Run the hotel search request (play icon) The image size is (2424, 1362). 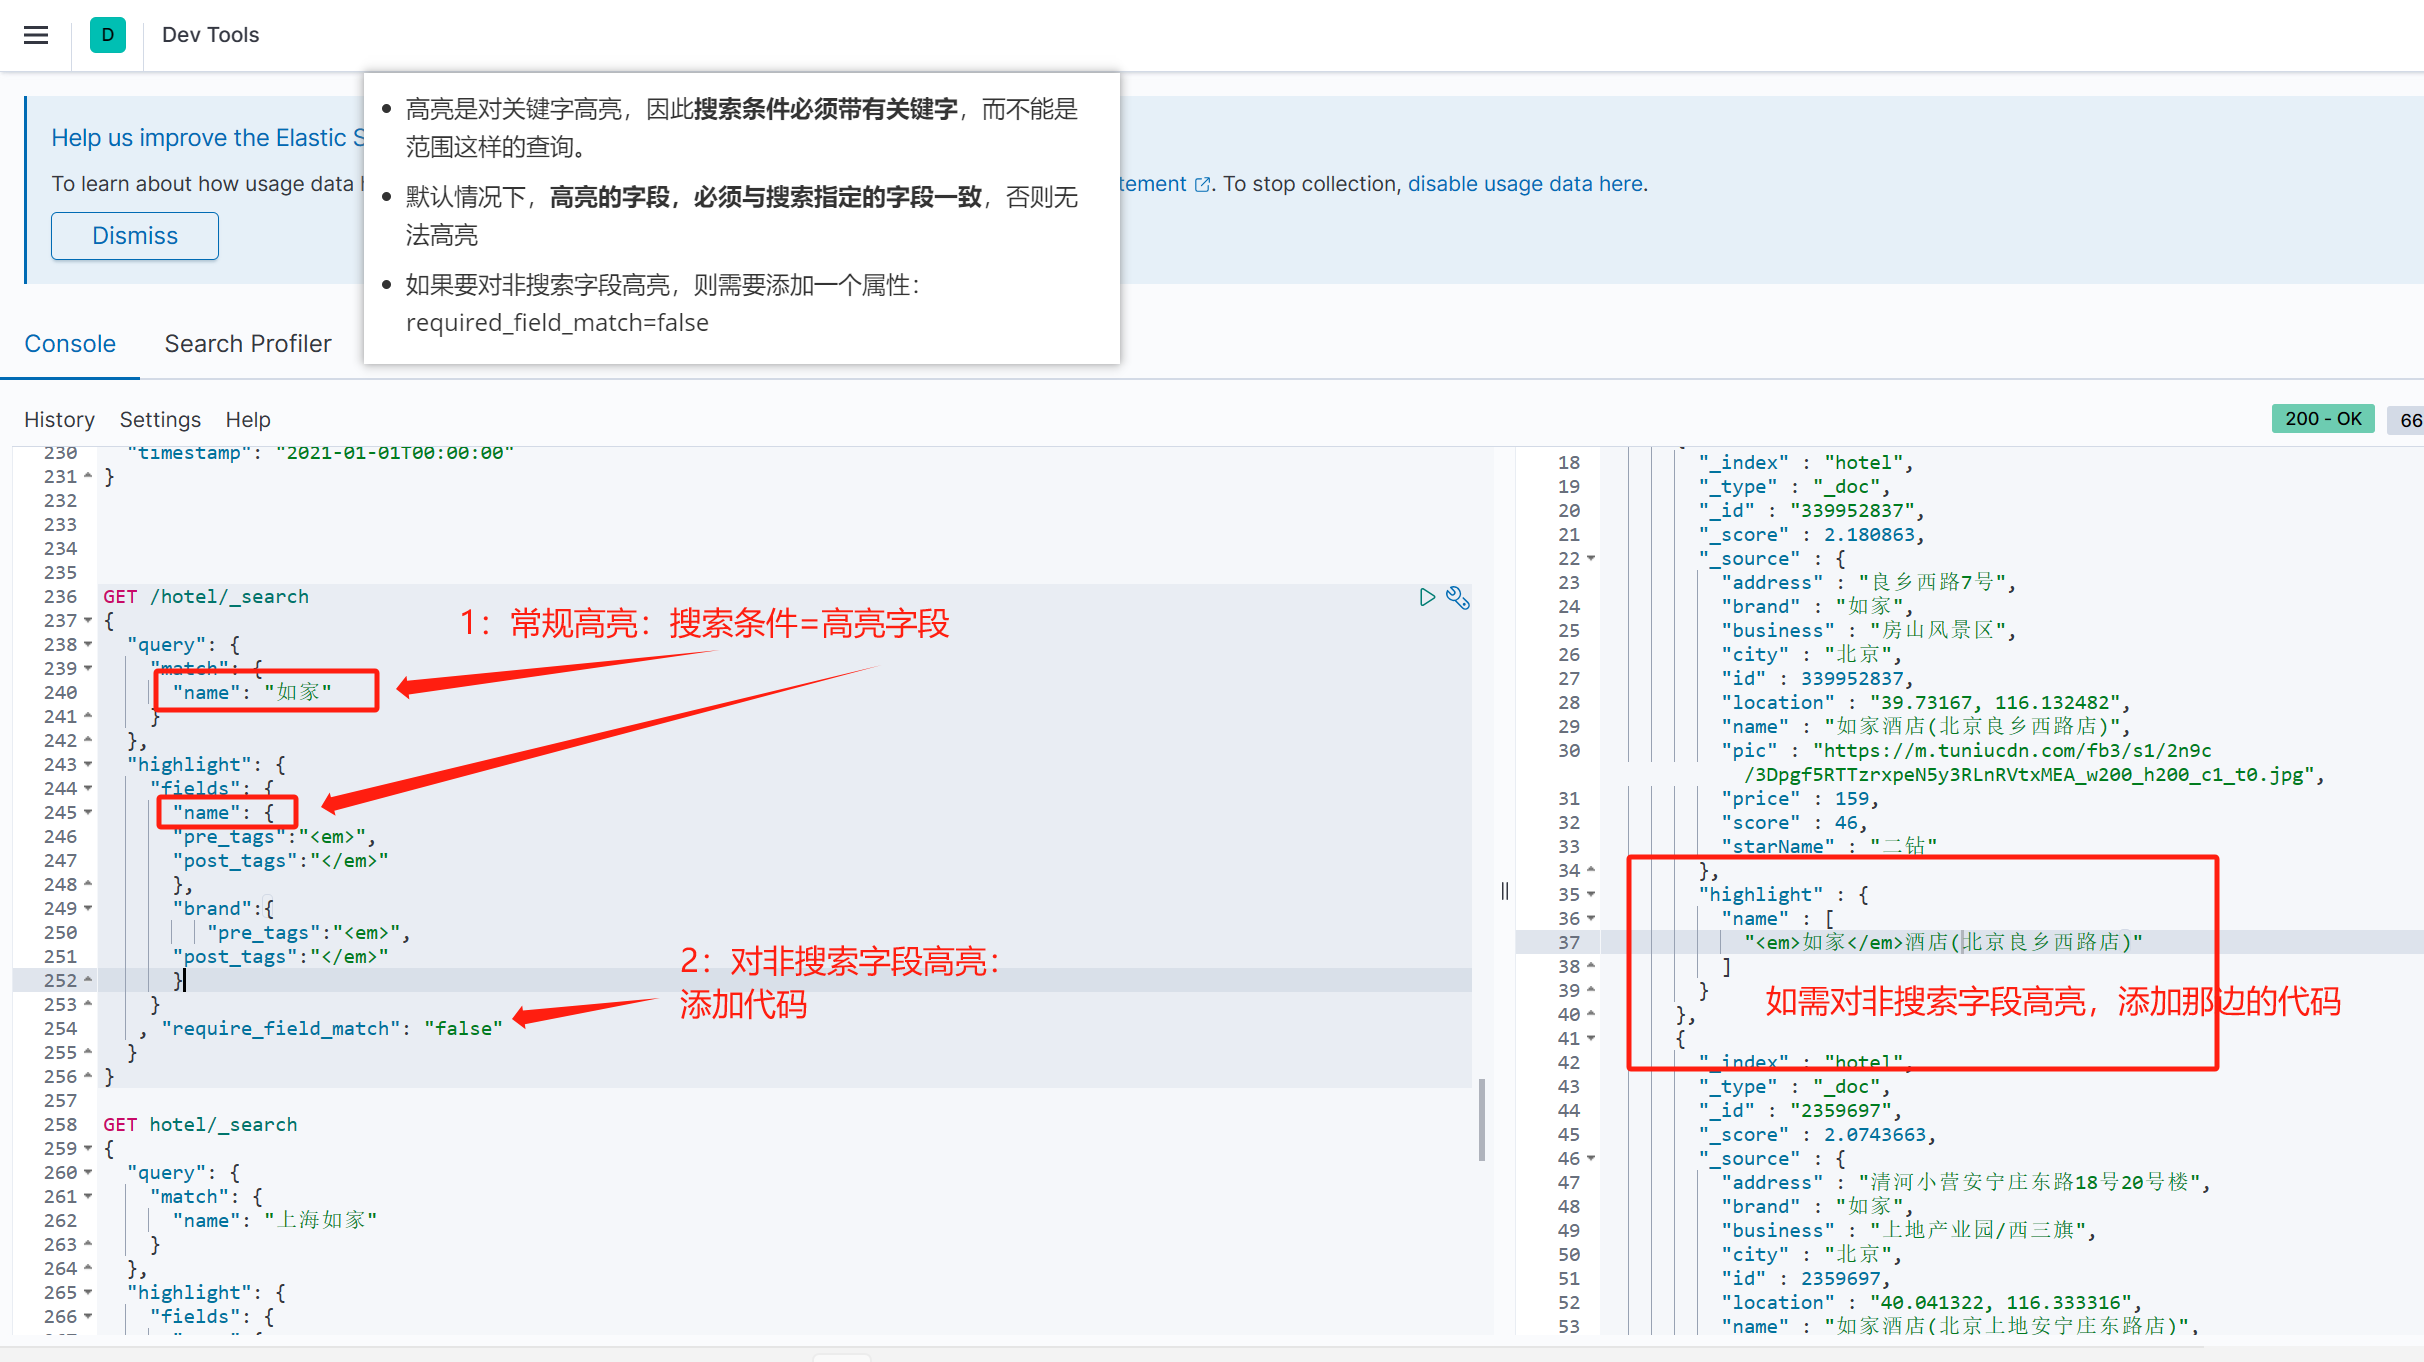[x=1427, y=597]
